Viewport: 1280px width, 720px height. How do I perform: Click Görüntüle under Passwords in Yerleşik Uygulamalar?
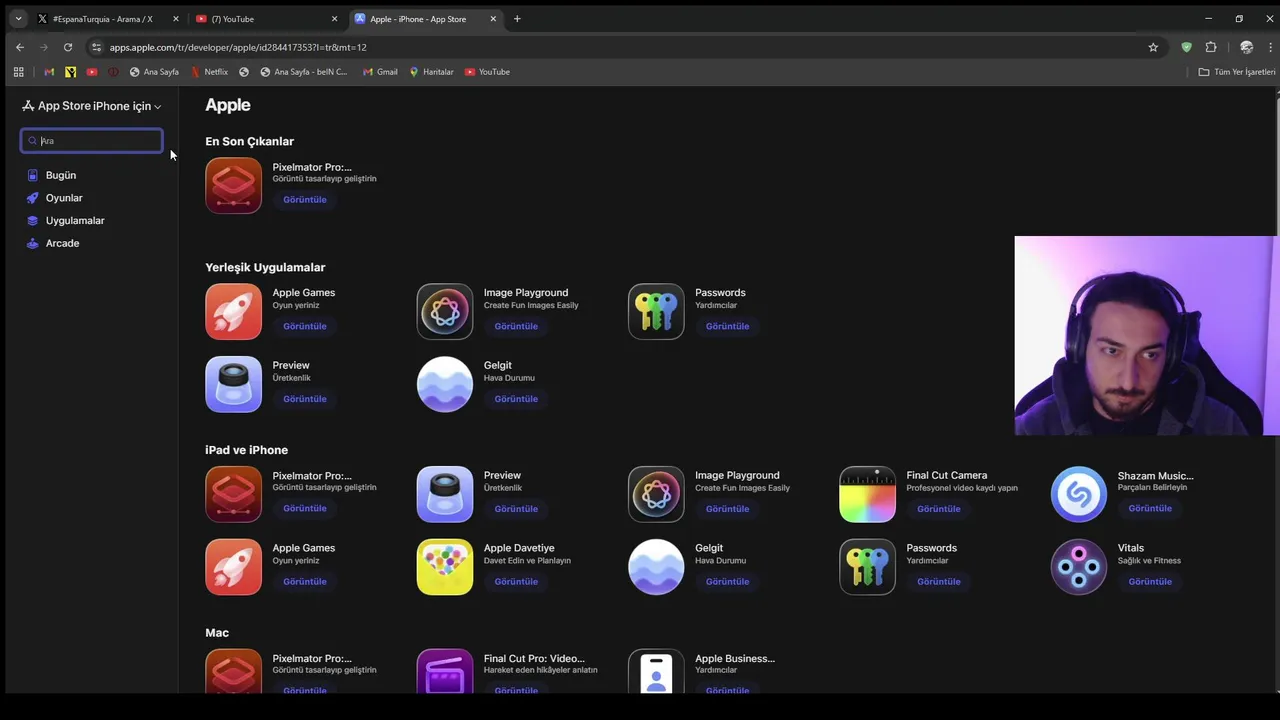point(727,326)
